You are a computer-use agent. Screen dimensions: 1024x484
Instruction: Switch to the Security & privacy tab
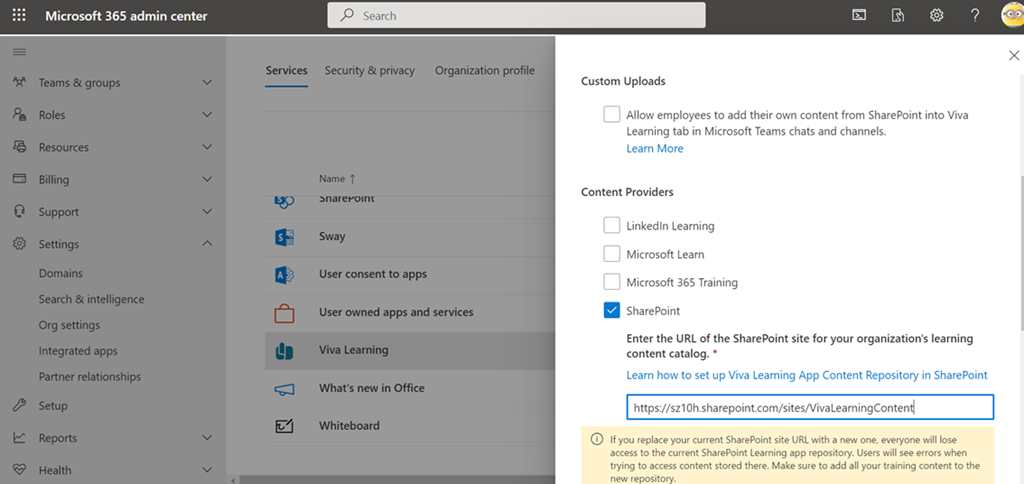[369, 71]
